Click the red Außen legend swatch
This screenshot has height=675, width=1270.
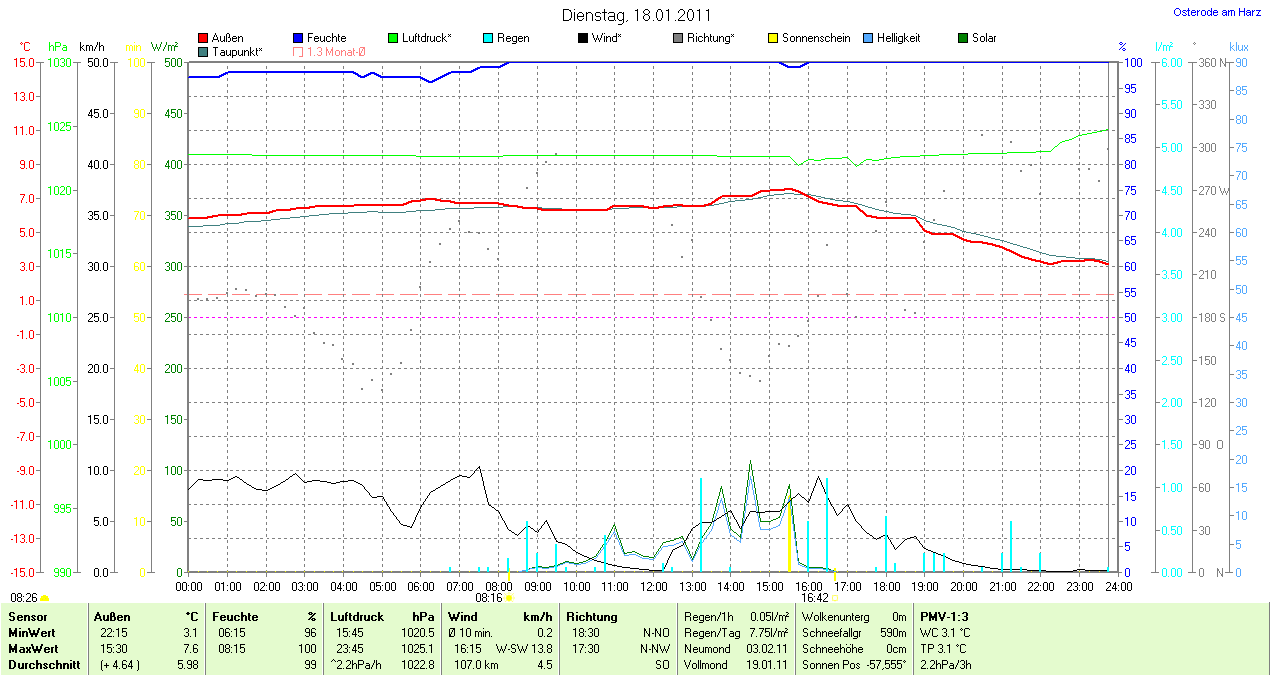204,38
